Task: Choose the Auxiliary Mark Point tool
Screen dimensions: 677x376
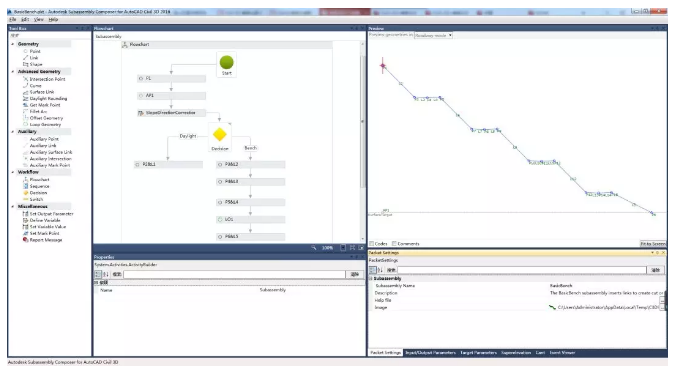Action: click(x=50, y=165)
